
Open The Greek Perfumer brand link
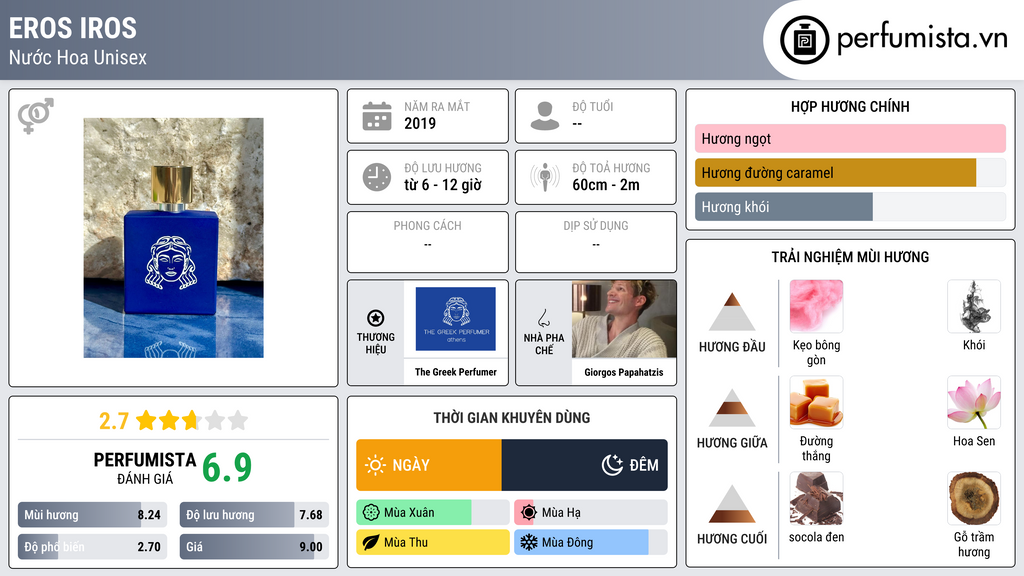pos(456,372)
